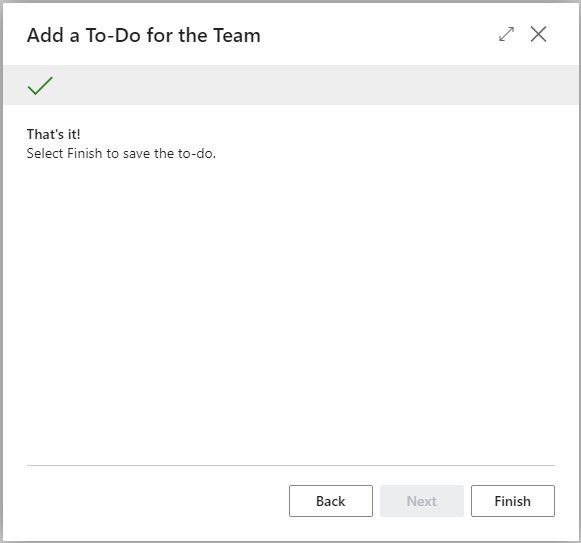581x543 pixels.
Task: Click the "That's it!" heading
Action: (53, 134)
